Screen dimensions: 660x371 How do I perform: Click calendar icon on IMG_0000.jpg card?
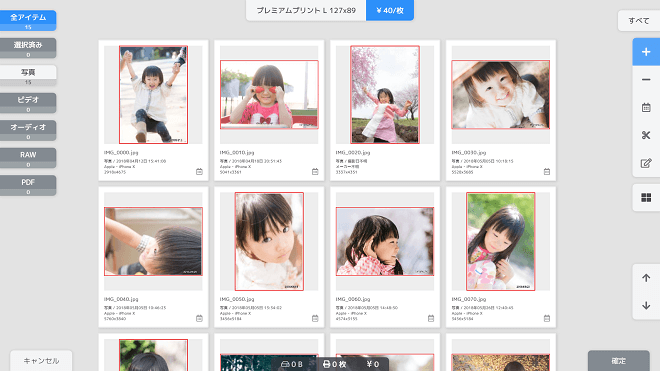199,171
